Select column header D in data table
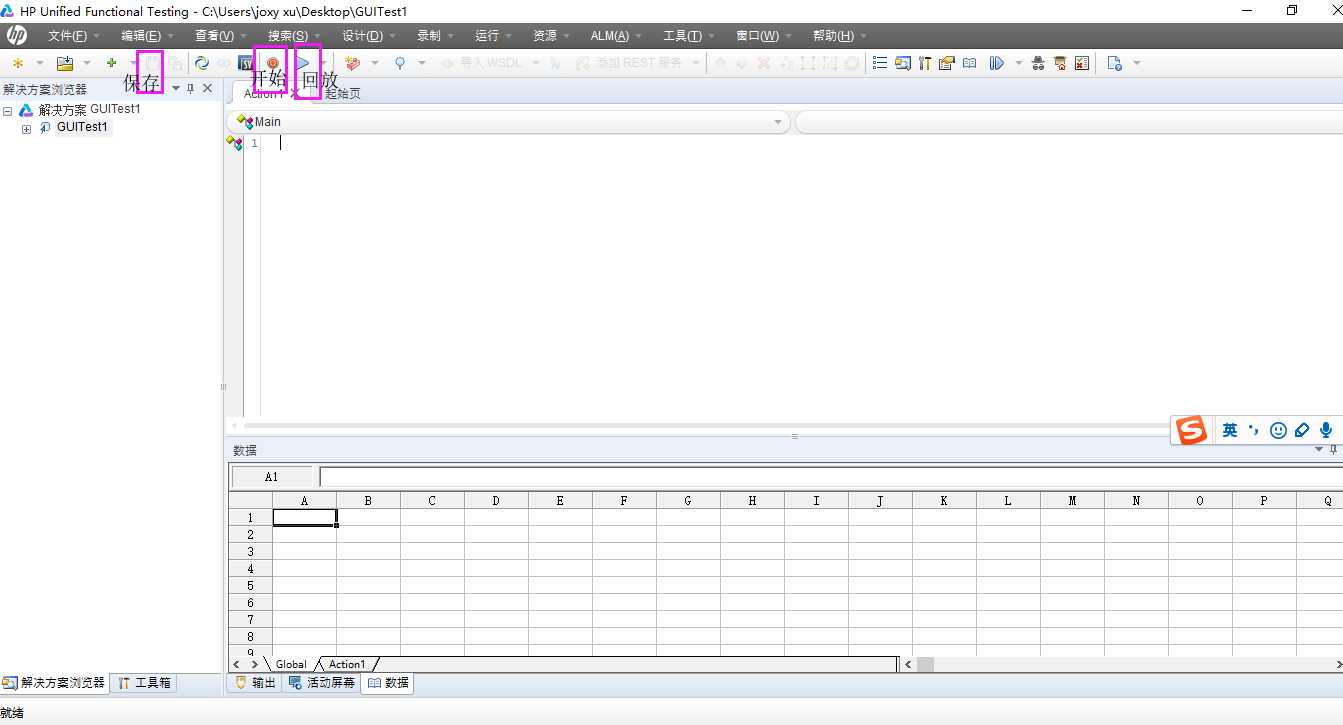 (496, 500)
